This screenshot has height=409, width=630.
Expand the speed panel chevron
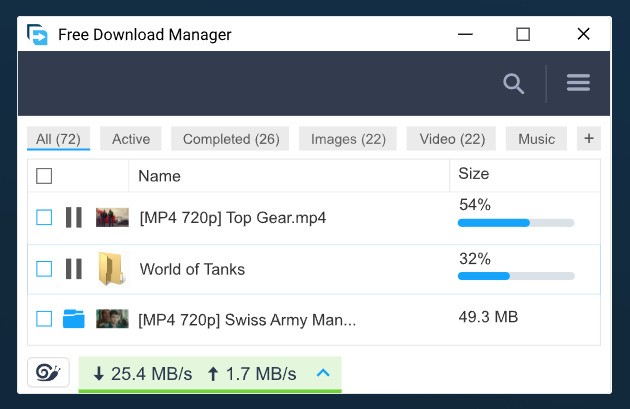(322, 374)
